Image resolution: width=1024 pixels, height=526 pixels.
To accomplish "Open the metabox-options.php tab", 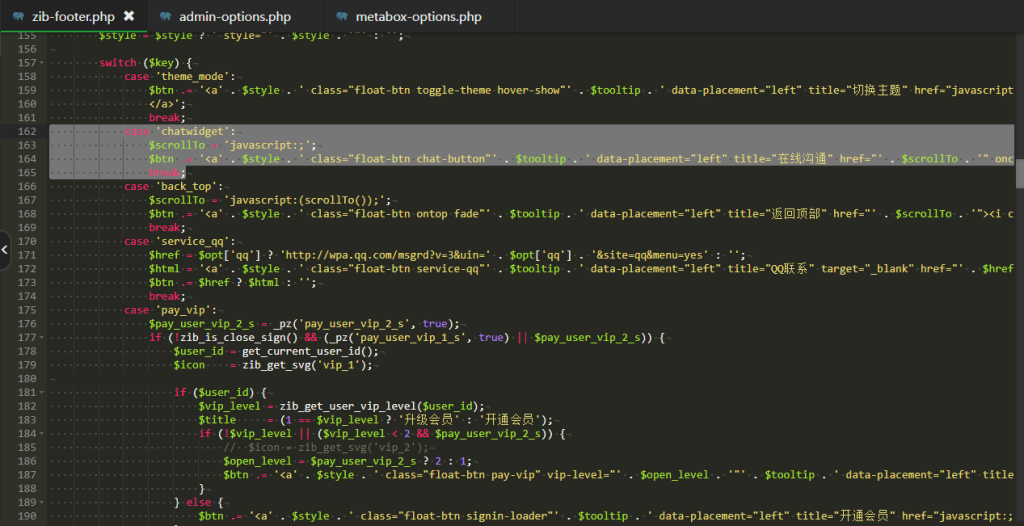I will coord(419,17).
